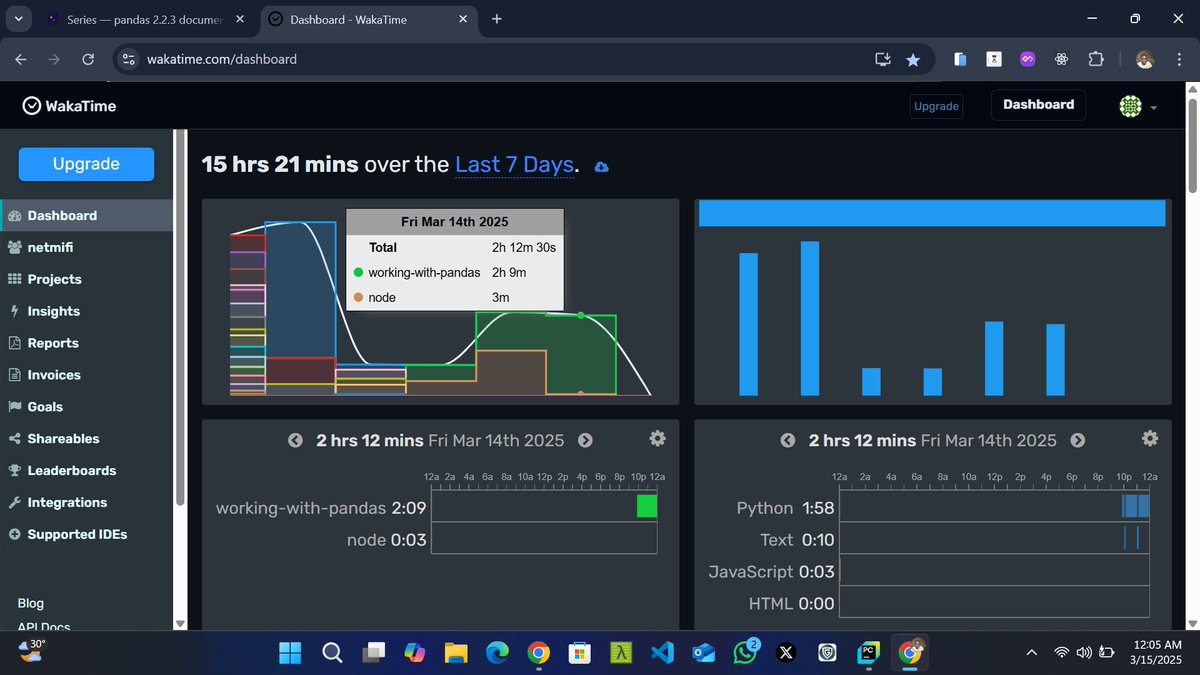Reload the page with the refresh icon
1200x675 pixels.
[88, 59]
